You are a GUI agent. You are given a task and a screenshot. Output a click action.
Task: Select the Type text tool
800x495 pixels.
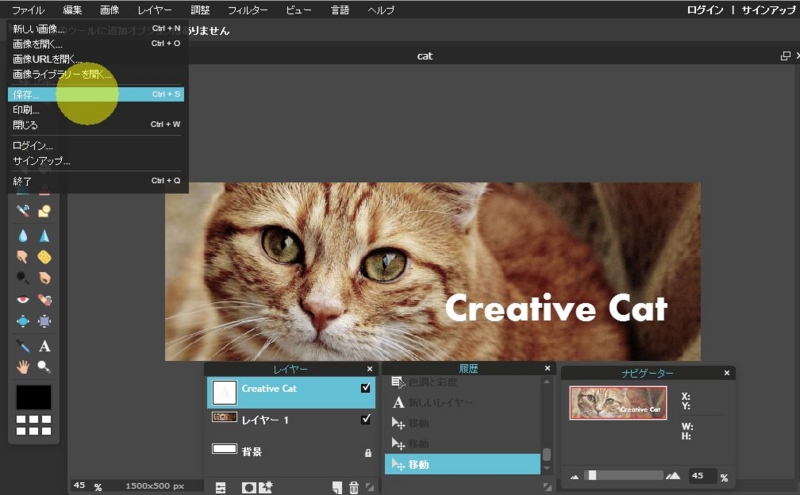[44, 346]
